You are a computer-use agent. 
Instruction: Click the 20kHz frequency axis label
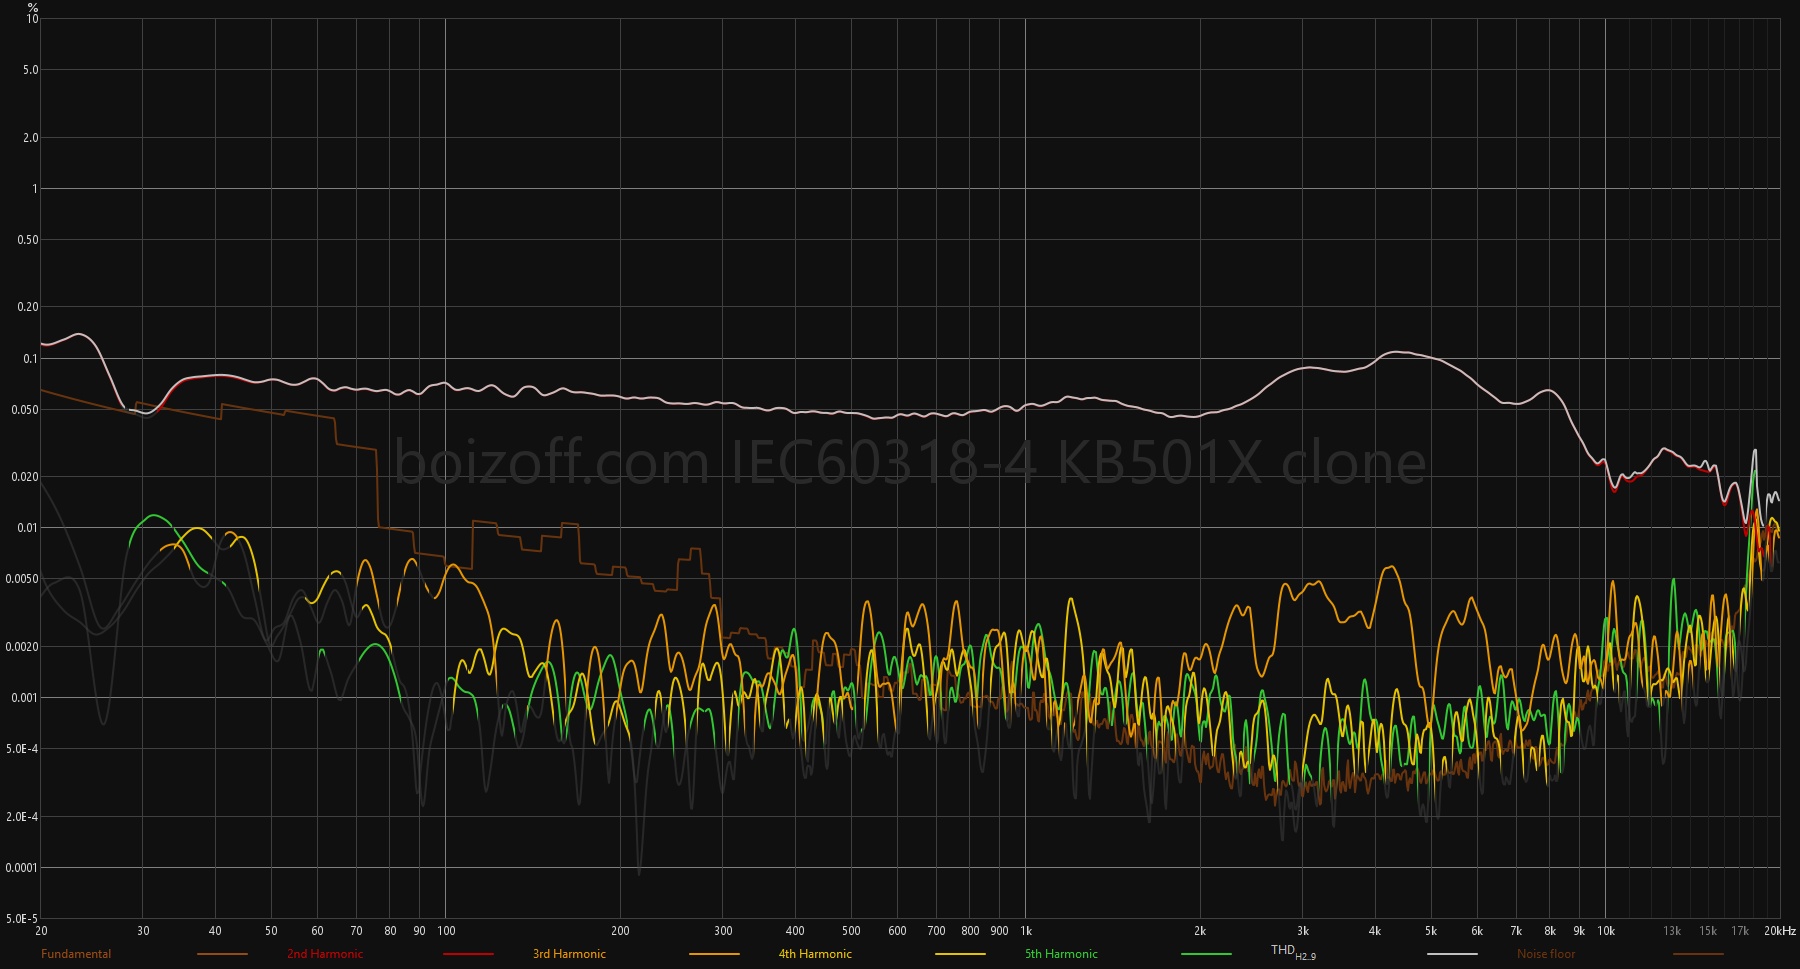[1779, 931]
